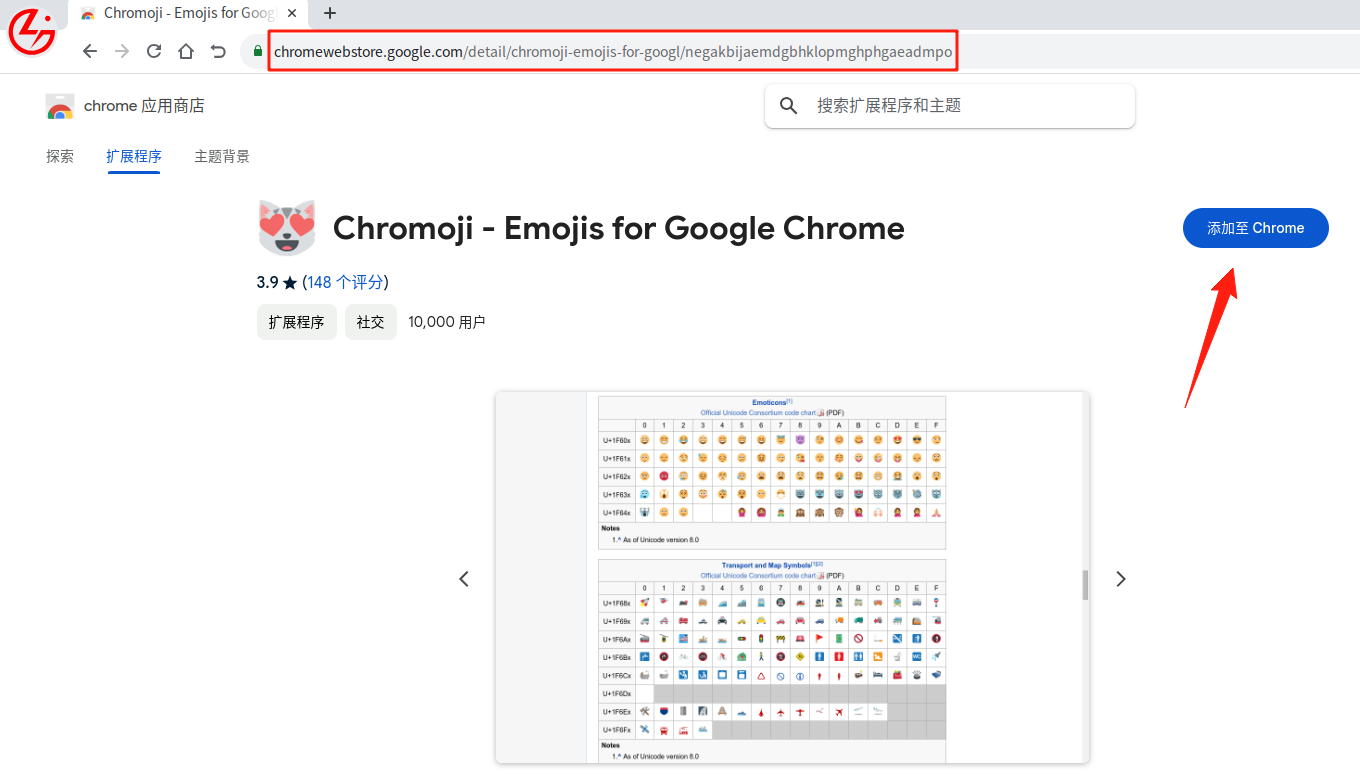Image resolution: width=1360 pixels, height=774 pixels.
Task: Open a new tab with the plus icon
Action: click(x=330, y=13)
